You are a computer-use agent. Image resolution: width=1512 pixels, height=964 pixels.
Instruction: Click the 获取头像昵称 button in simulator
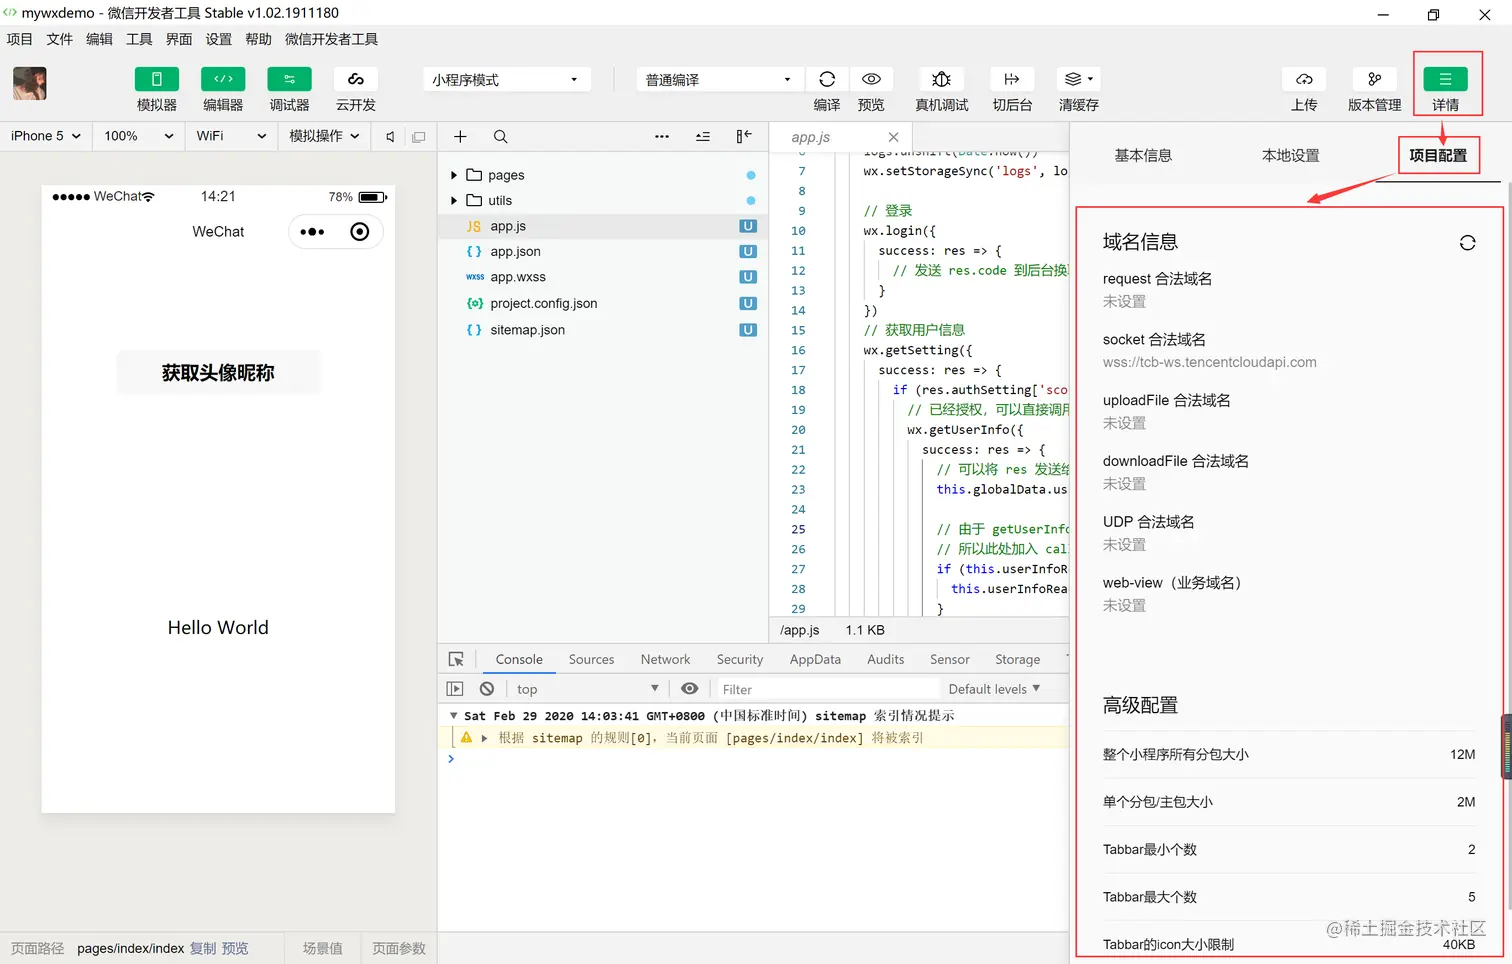[x=218, y=373]
